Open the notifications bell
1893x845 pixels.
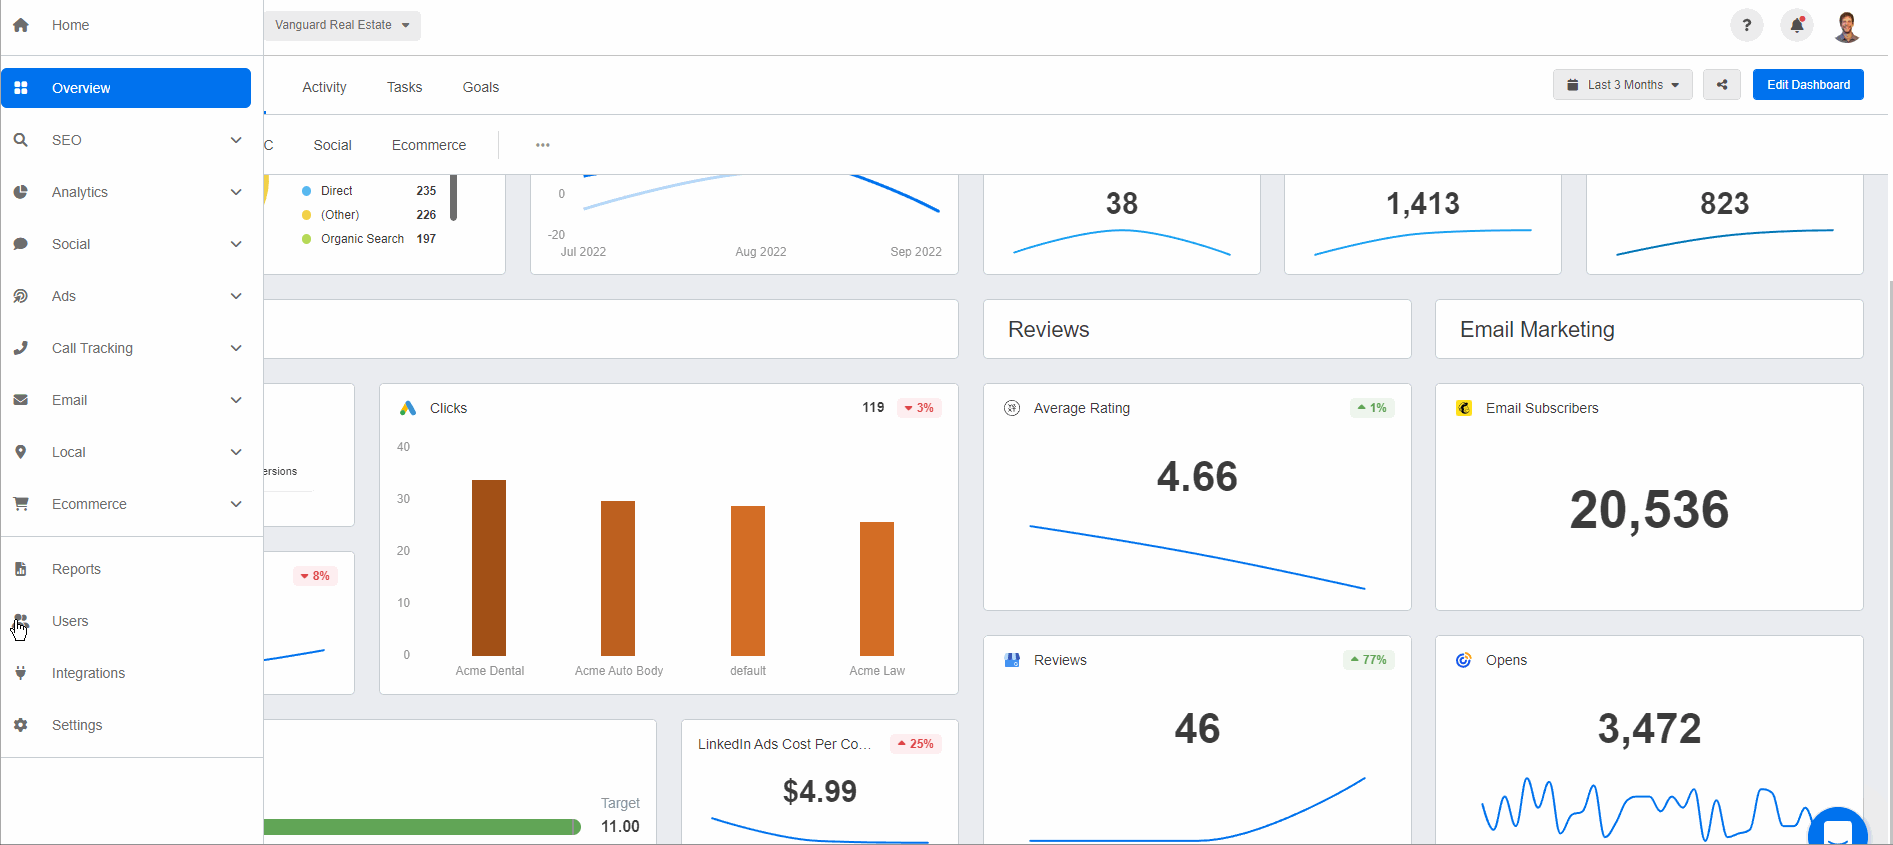coord(1796,26)
